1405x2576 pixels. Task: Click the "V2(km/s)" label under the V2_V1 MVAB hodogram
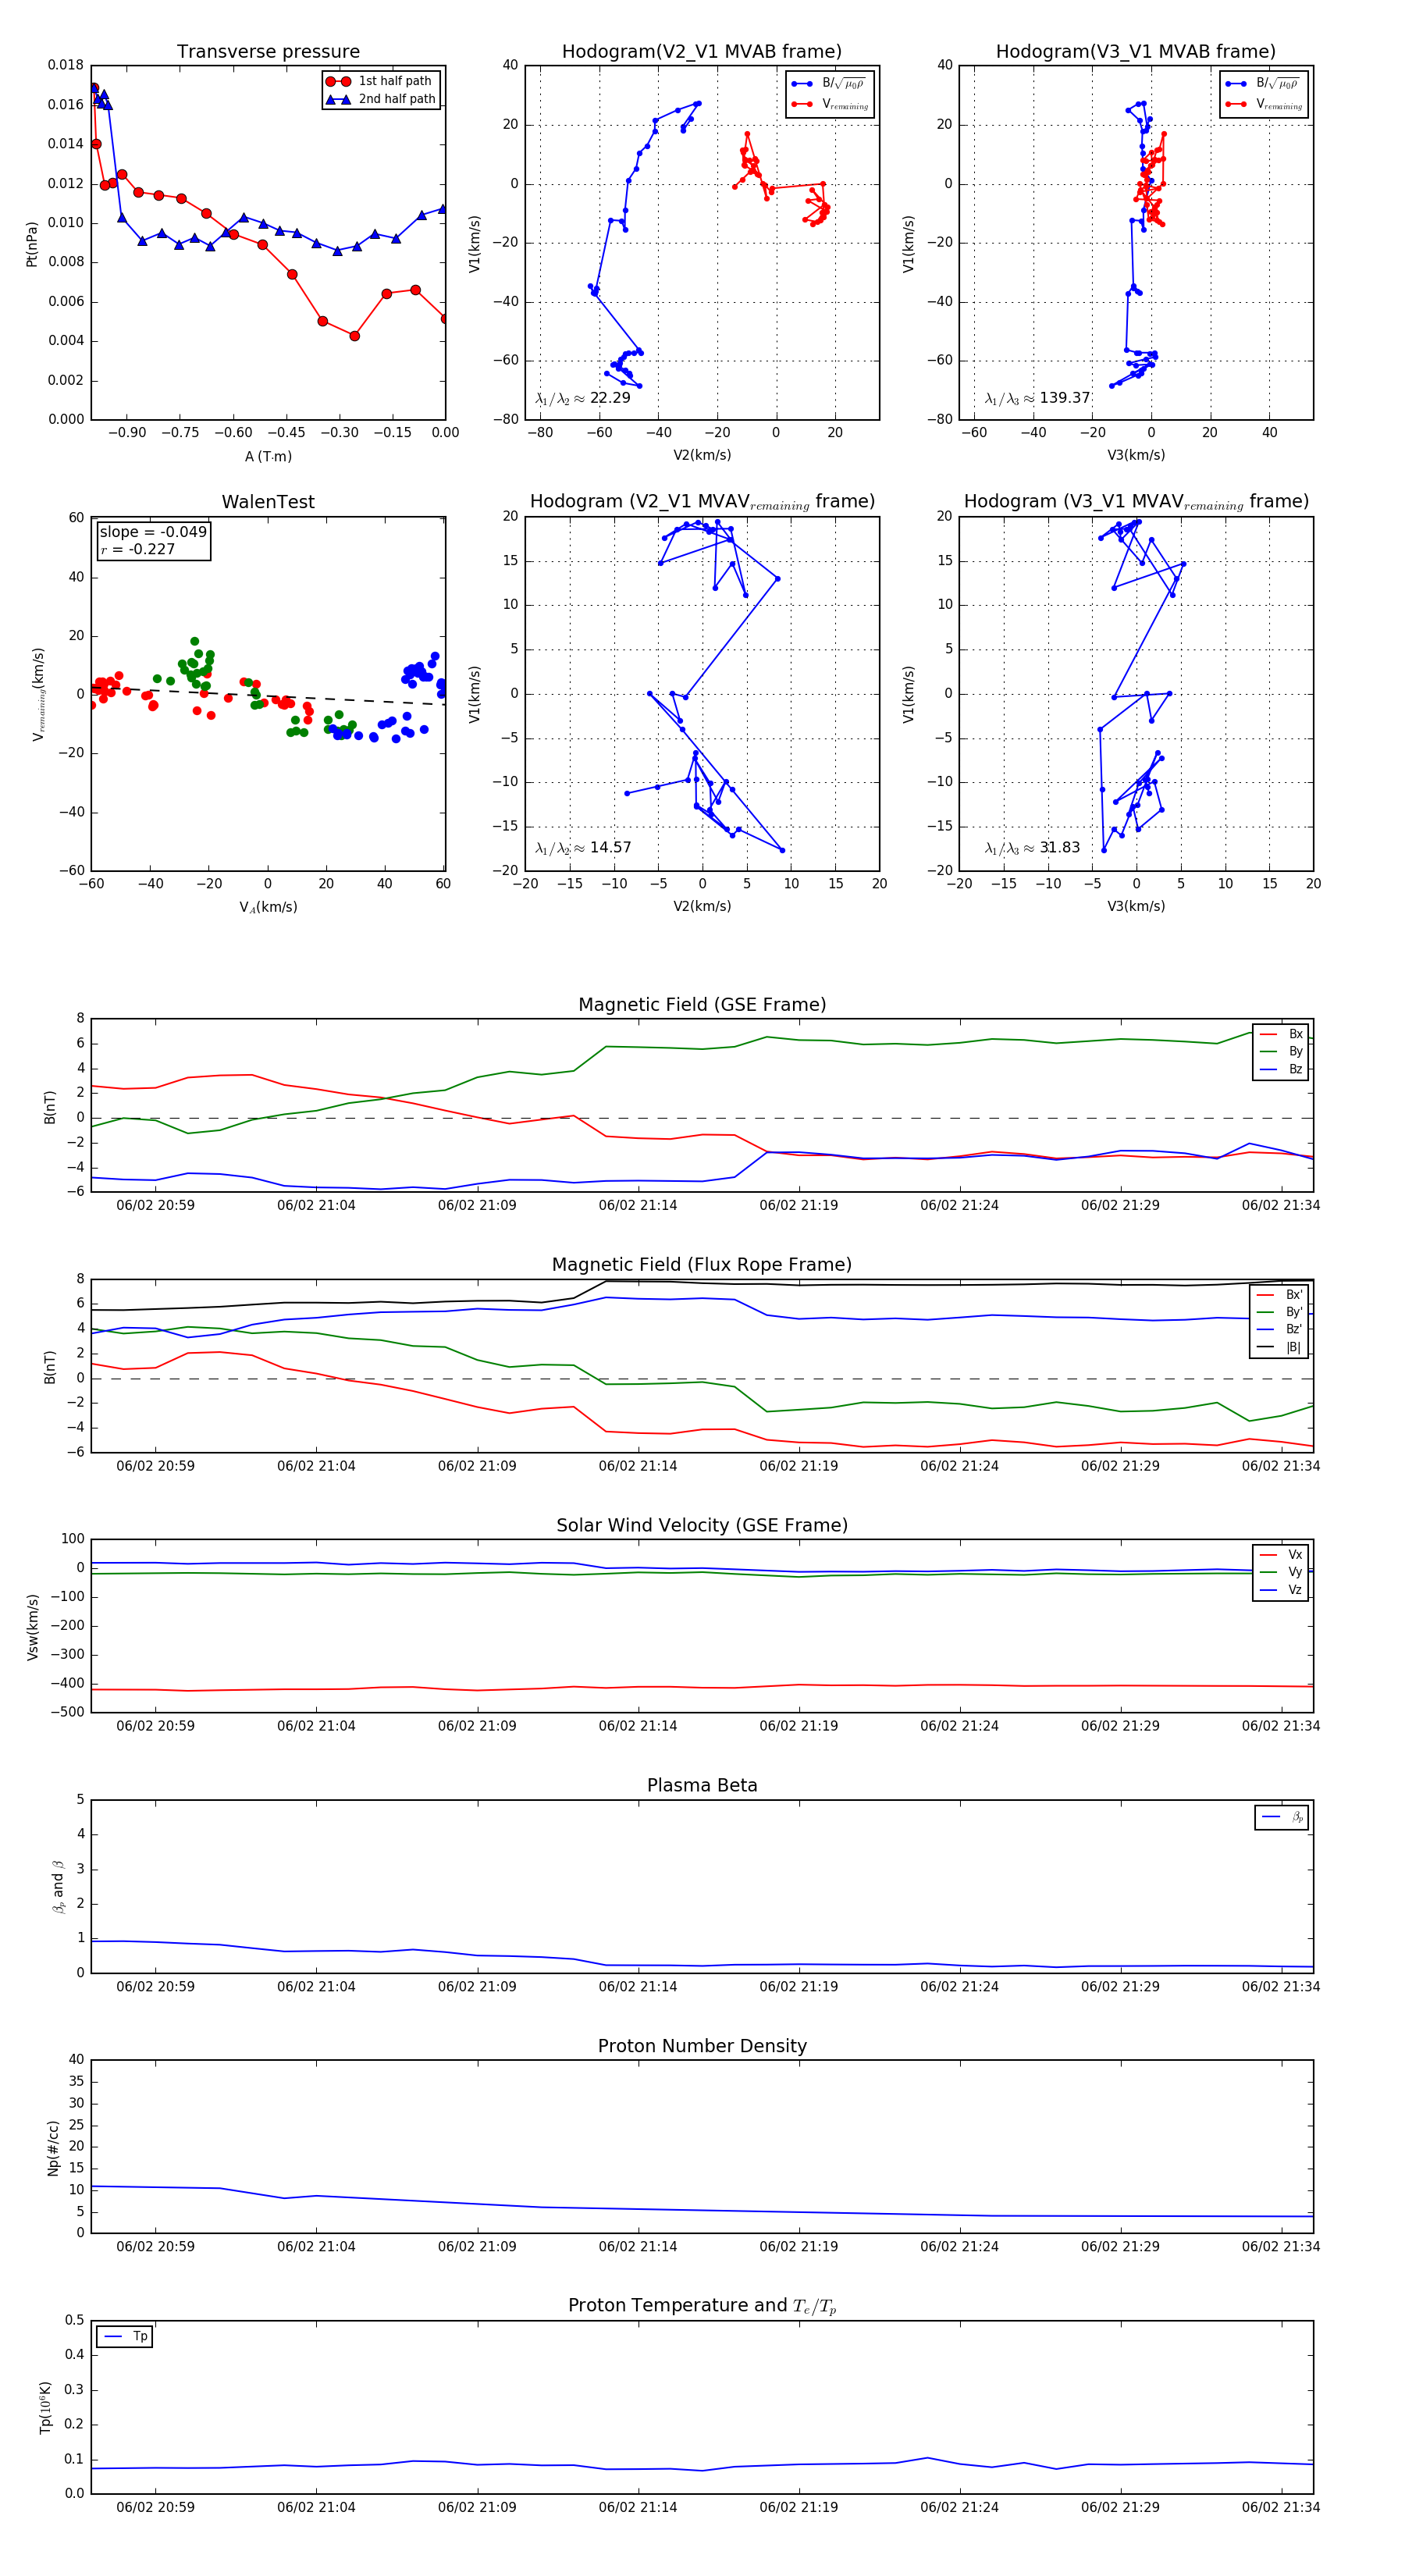click(702, 455)
